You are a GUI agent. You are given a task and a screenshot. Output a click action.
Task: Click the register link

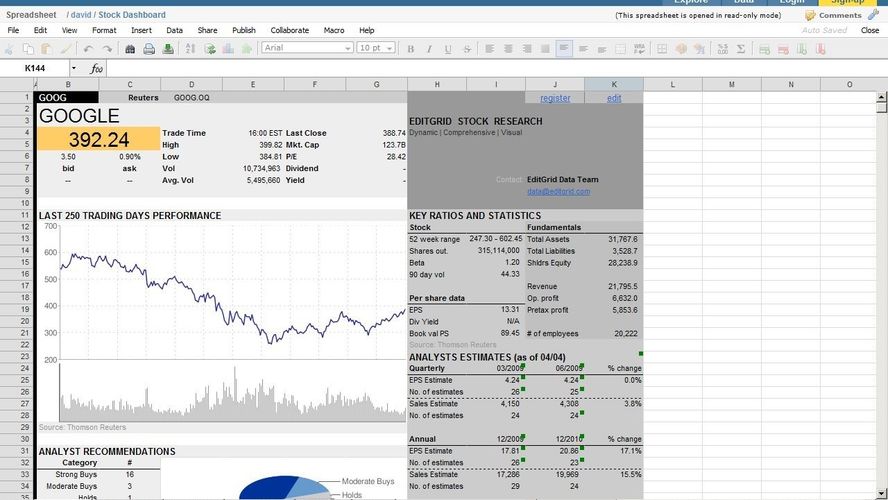tap(555, 98)
